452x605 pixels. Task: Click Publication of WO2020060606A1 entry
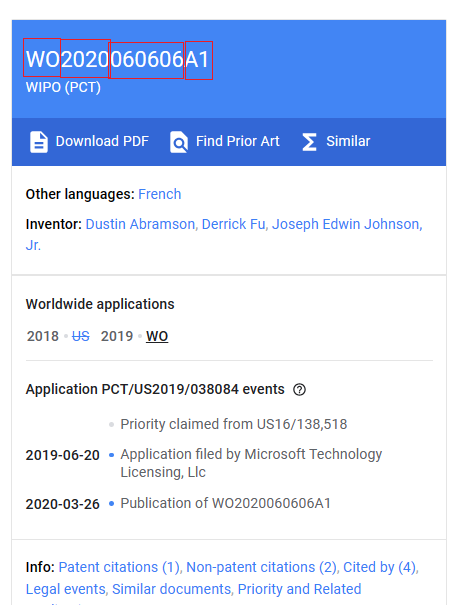coord(225,503)
